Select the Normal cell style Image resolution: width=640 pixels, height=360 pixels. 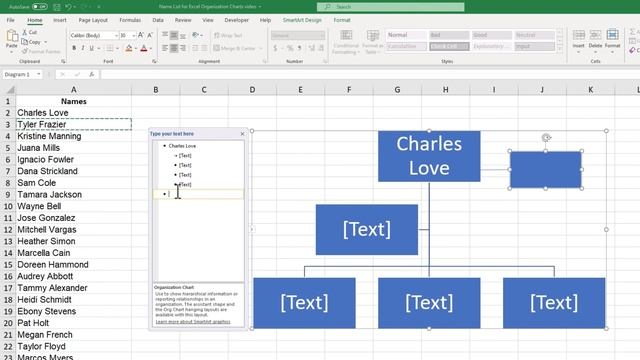pos(407,35)
